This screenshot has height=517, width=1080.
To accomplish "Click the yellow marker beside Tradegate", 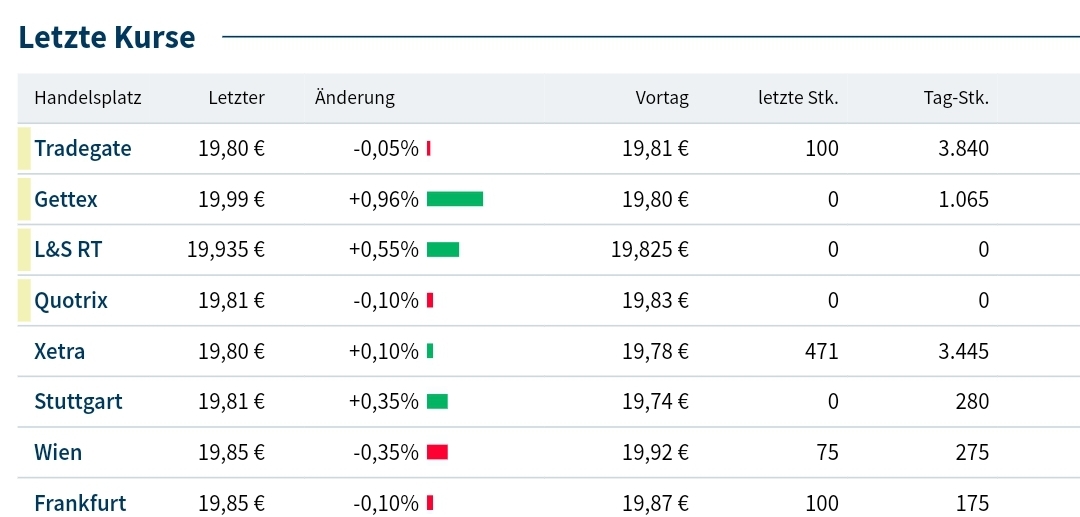I will (x=24, y=149).
